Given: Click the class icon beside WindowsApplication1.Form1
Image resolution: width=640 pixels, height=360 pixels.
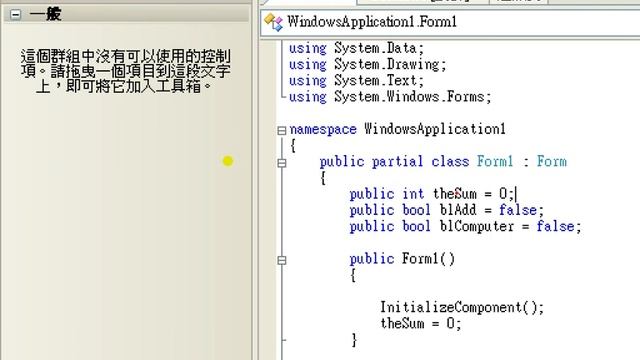Looking at the screenshot, I should [x=273, y=22].
